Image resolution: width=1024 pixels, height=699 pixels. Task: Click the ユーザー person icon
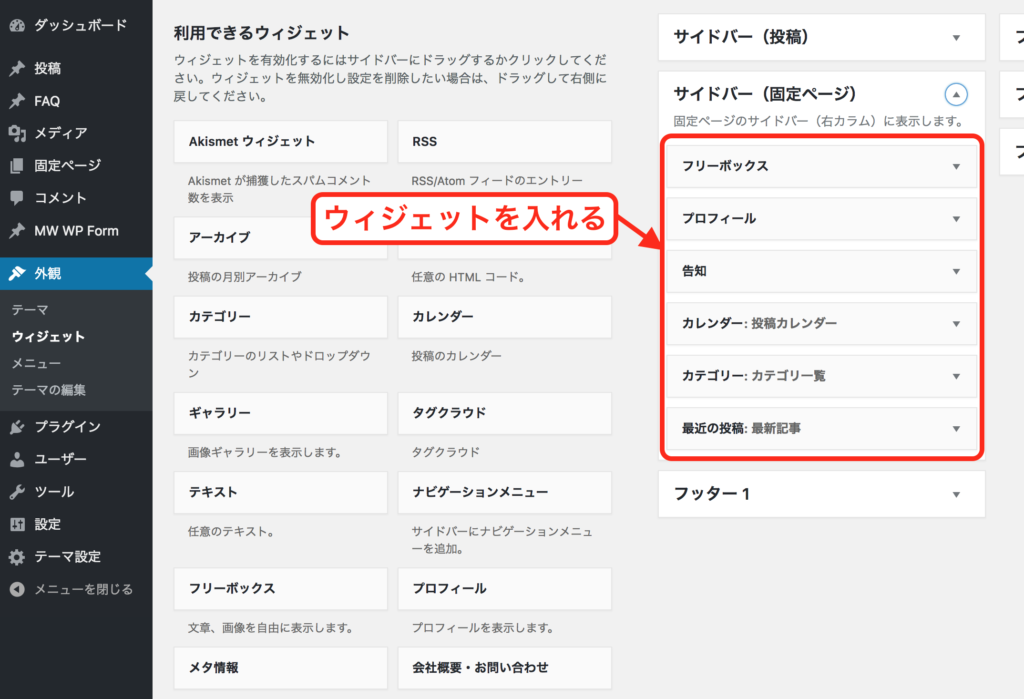coord(17,460)
